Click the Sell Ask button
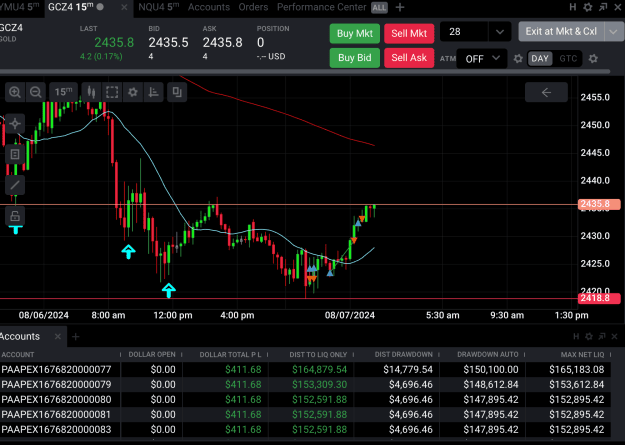Viewport: 625px width, 445px height. [x=409, y=58]
